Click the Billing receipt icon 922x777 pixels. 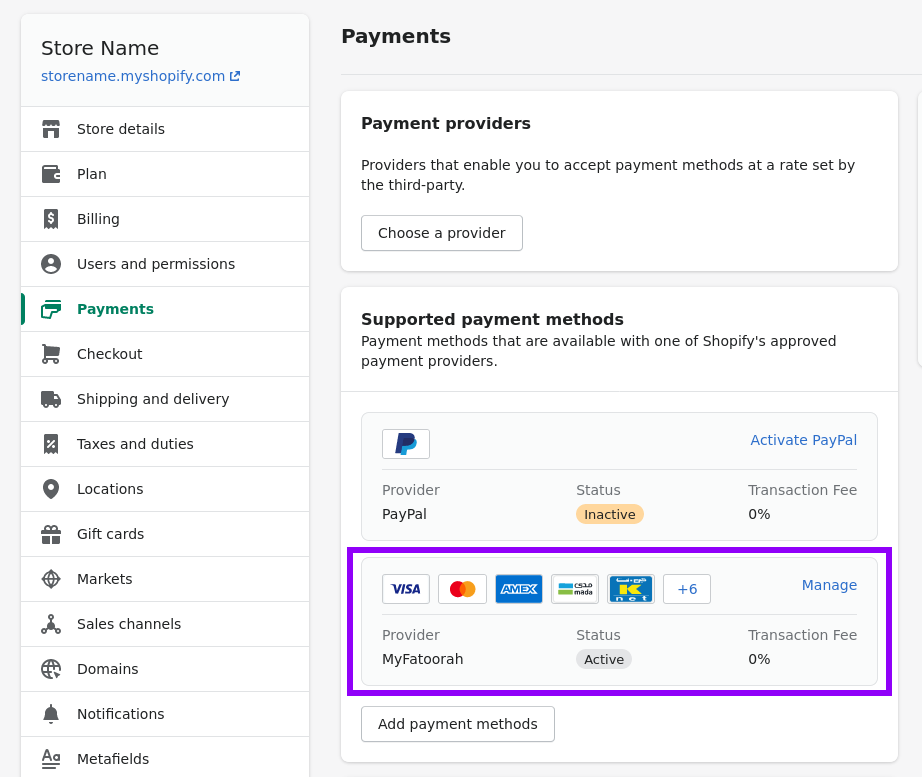51,219
